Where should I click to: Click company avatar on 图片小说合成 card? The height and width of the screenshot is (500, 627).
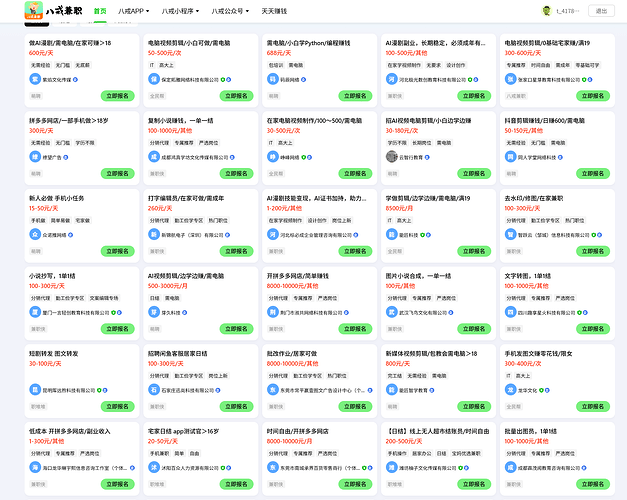click(391, 312)
